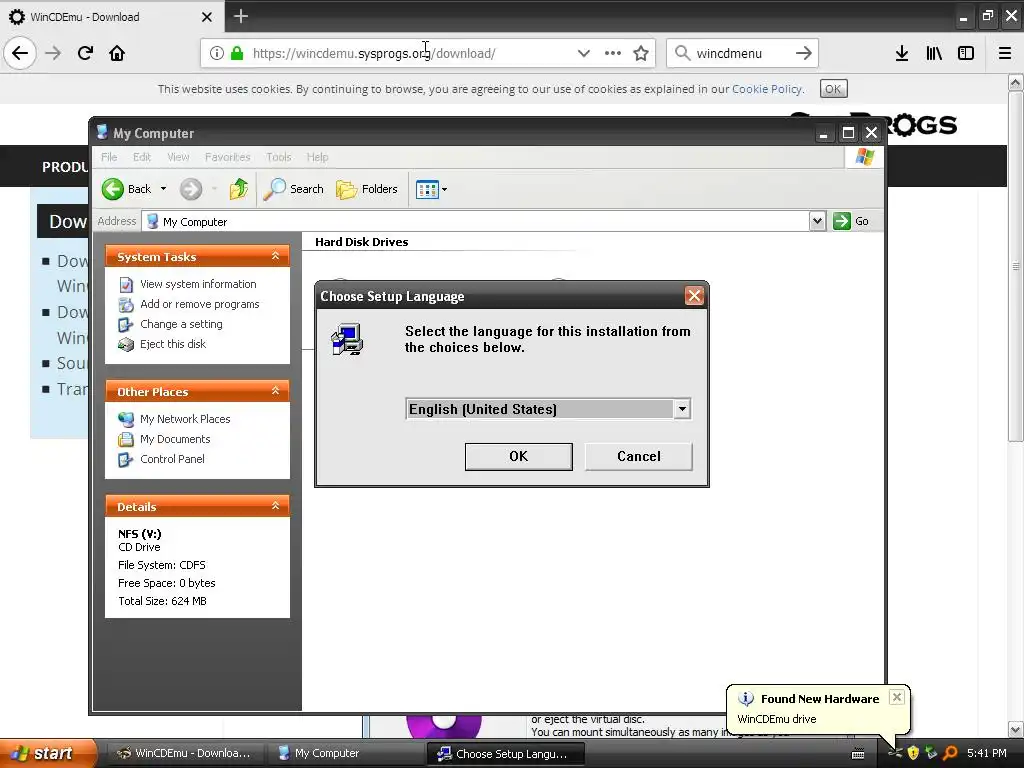This screenshot has height=768, width=1024.
Task: Collapse the System Tasks panel
Action: [276, 256]
